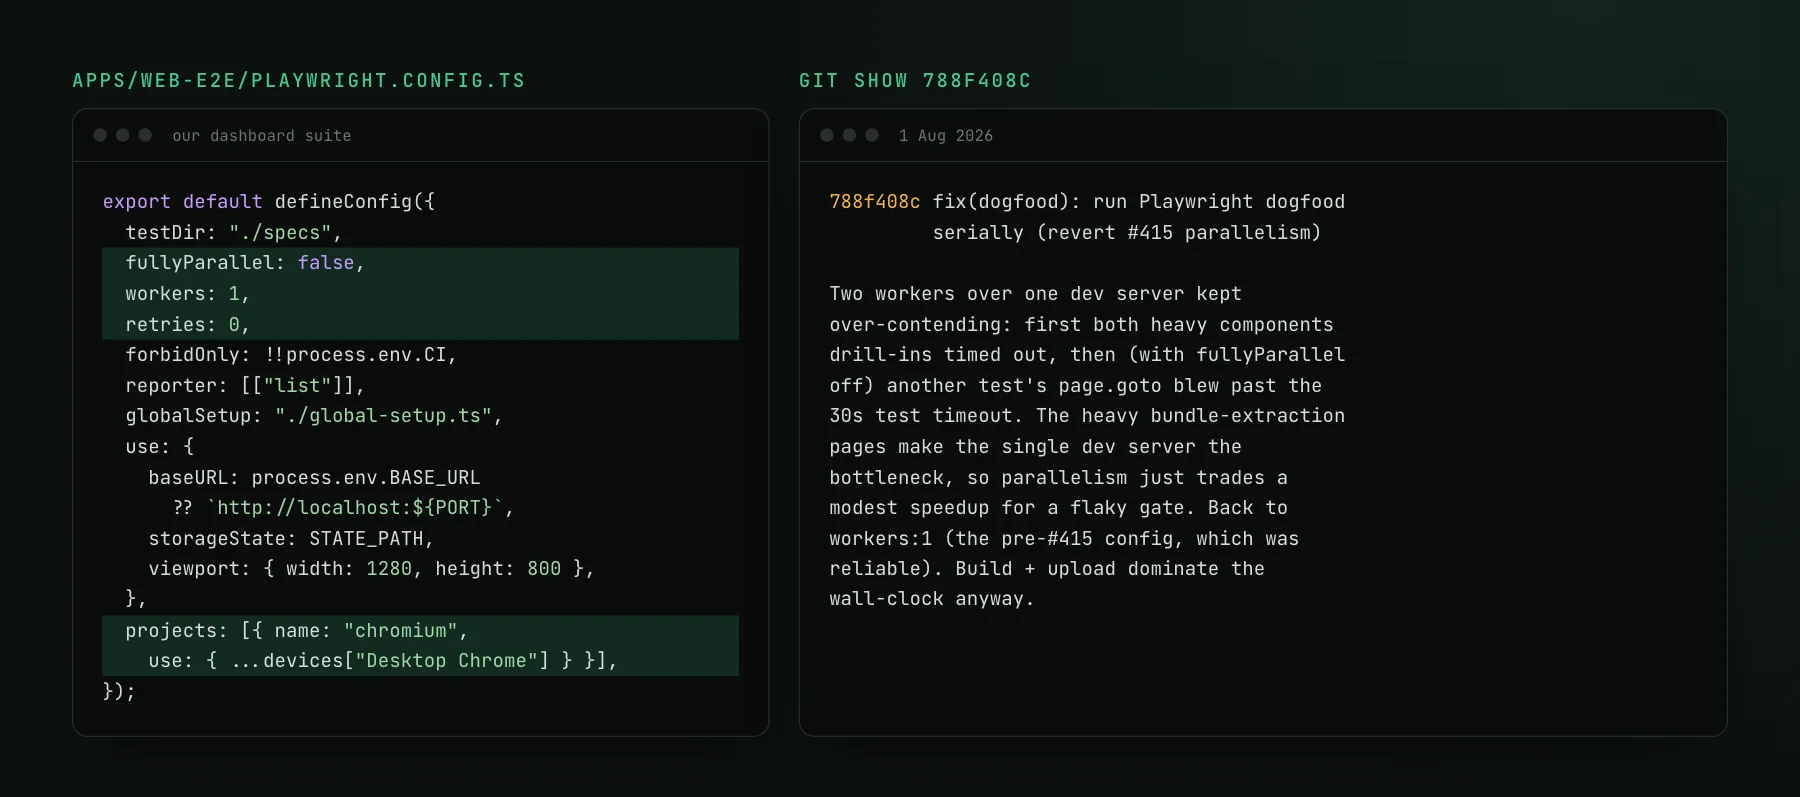
Task: Select the "workers: 1," config line
Action: [421, 294]
